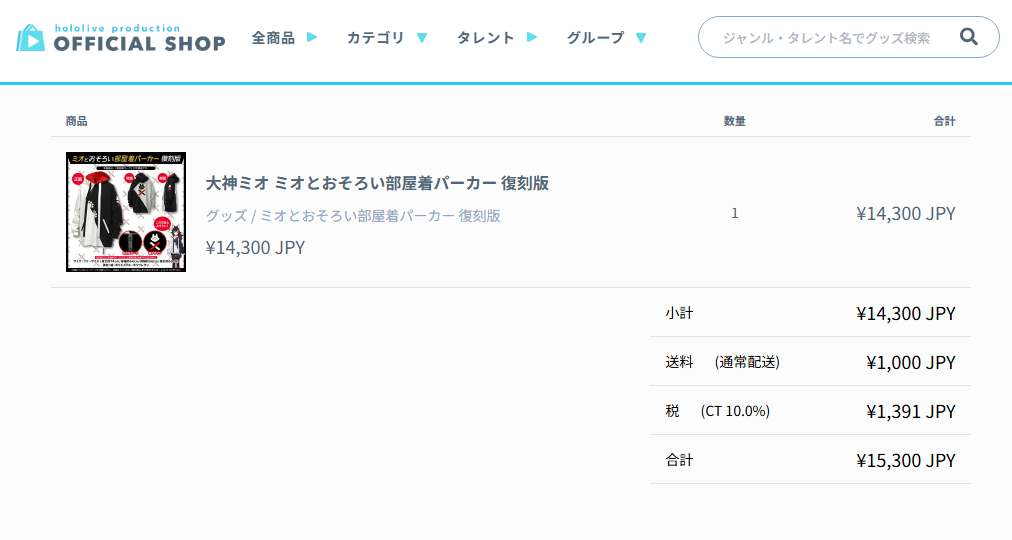
Task: Click the 送料 (通常配送) shipping row label
Action: click(722, 362)
